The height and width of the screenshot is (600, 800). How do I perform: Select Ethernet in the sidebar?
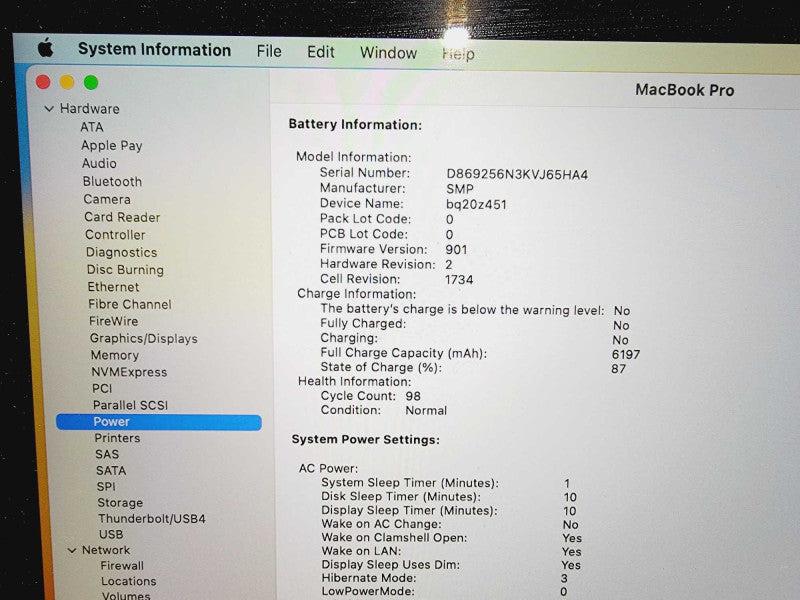coord(113,287)
